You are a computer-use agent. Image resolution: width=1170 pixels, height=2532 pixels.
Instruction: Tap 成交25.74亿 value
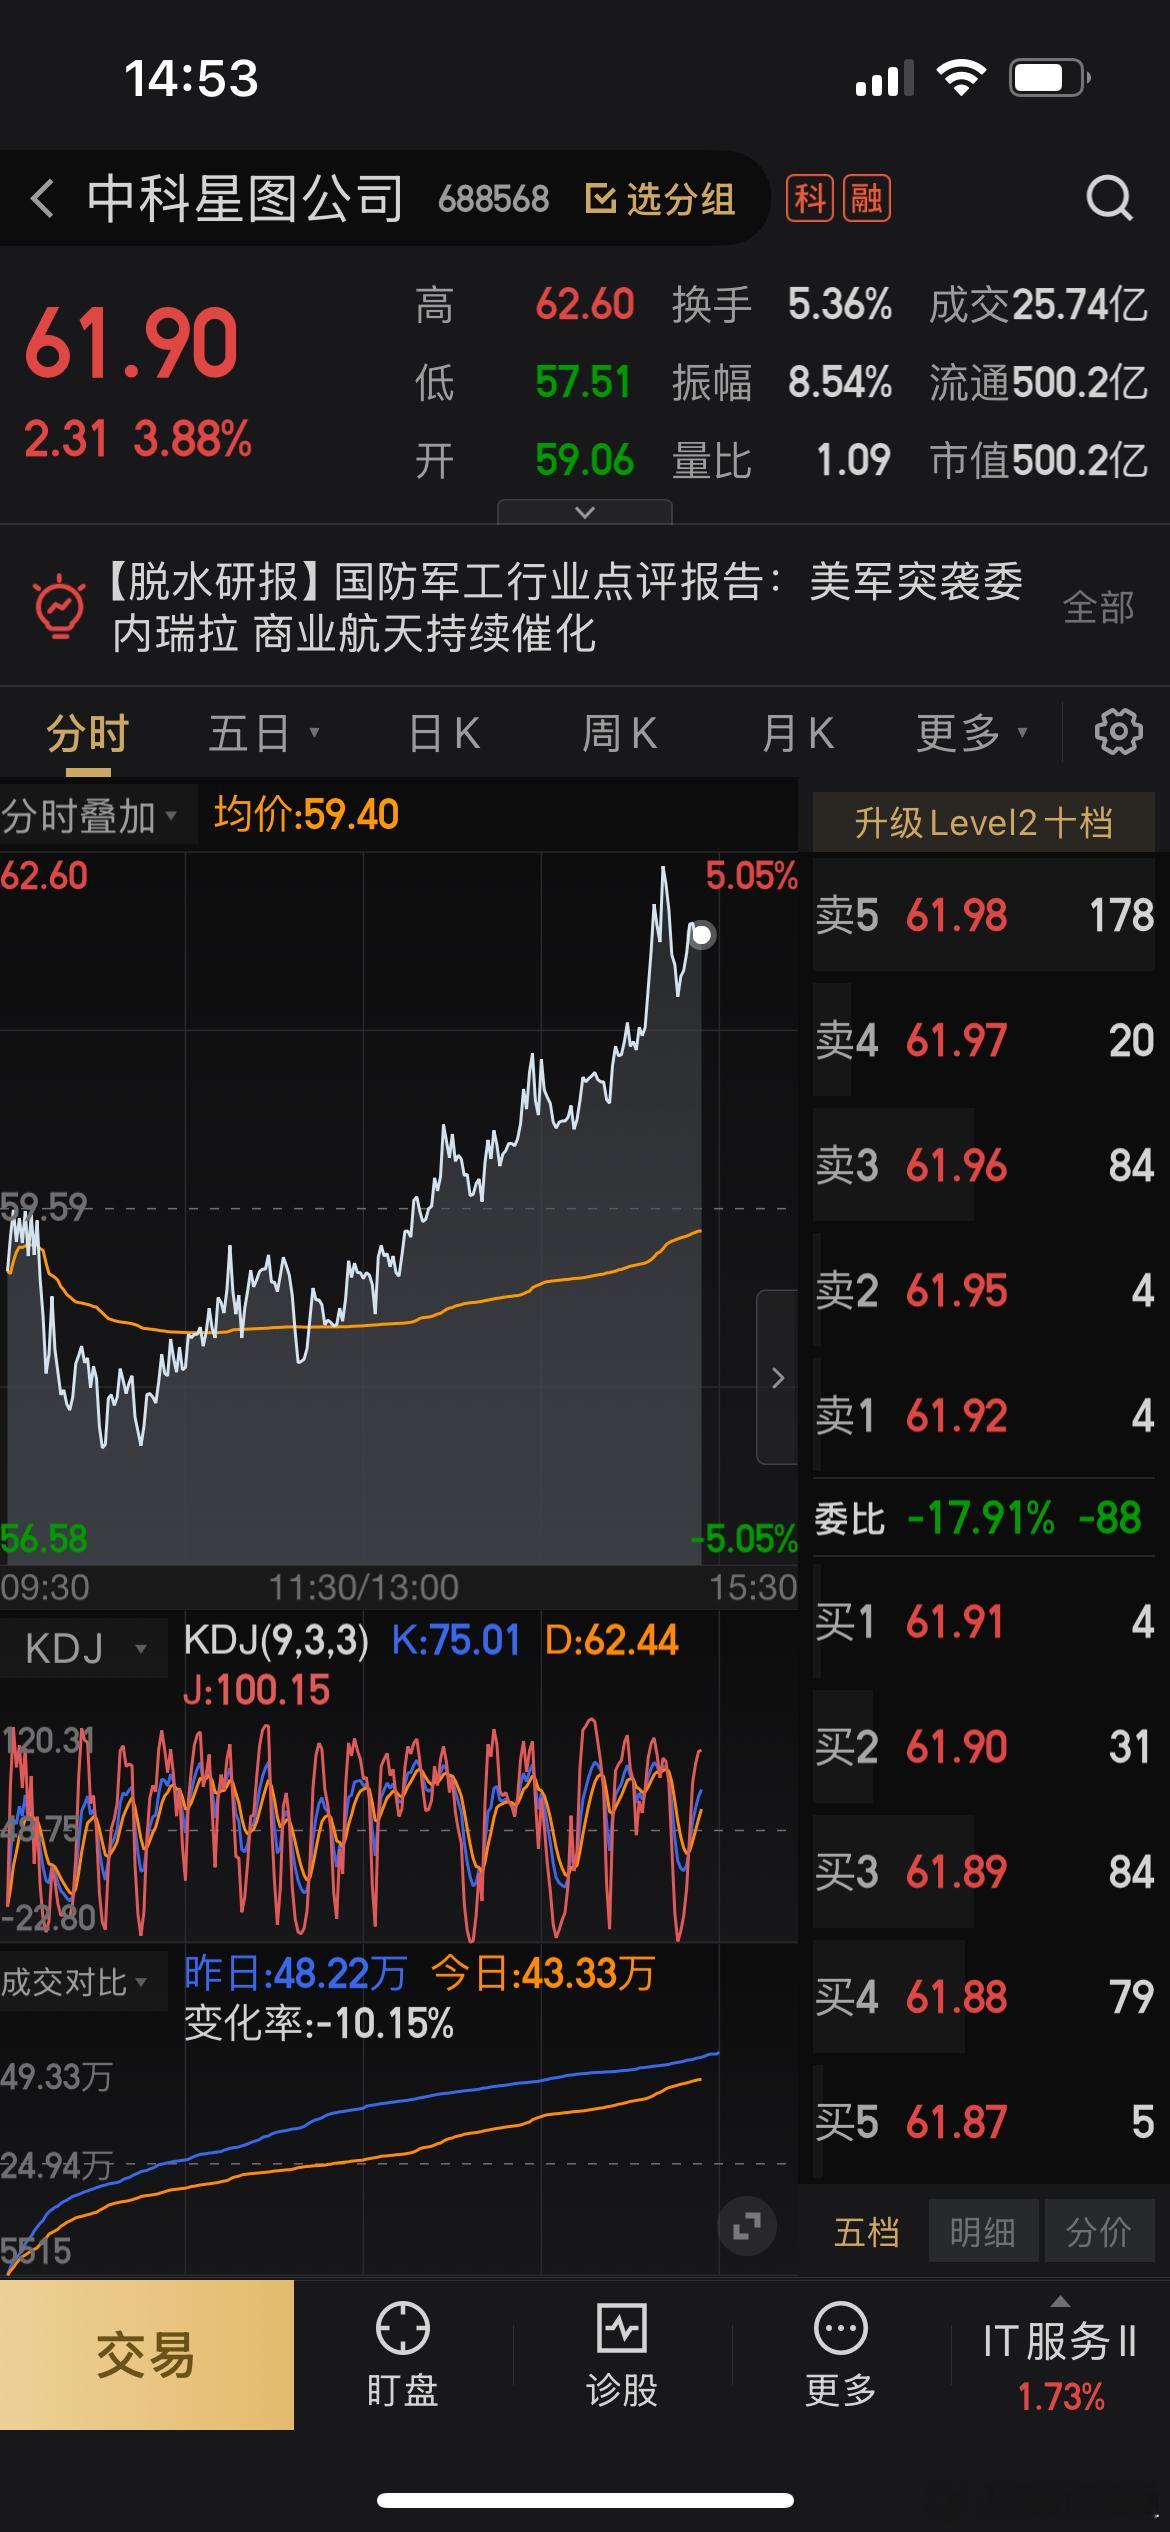click(1038, 304)
